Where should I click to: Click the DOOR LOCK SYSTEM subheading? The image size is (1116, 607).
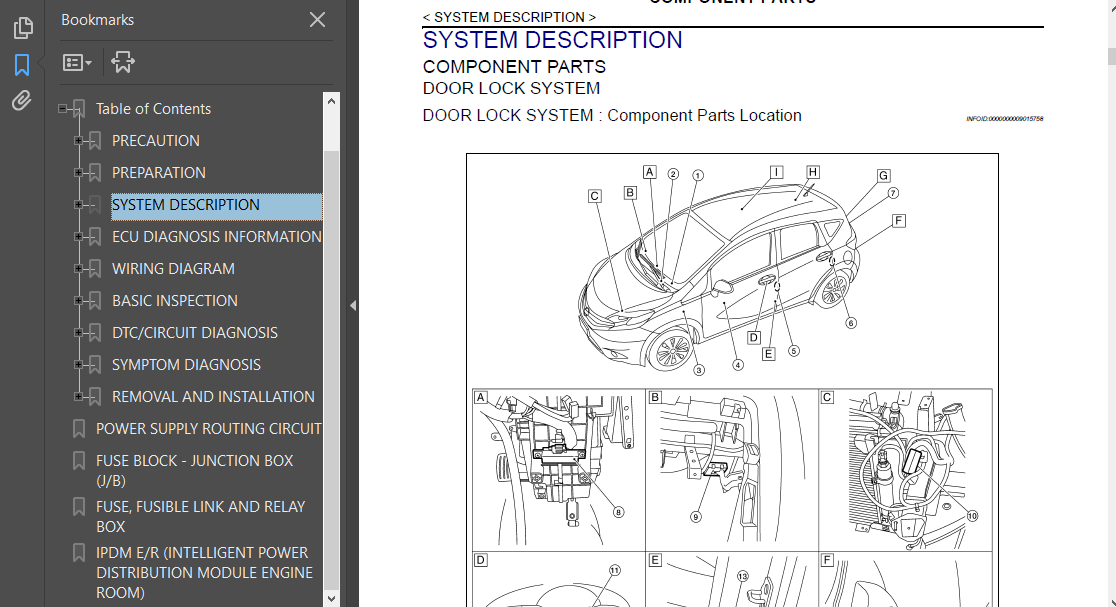pyautogui.click(x=511, y=89)
